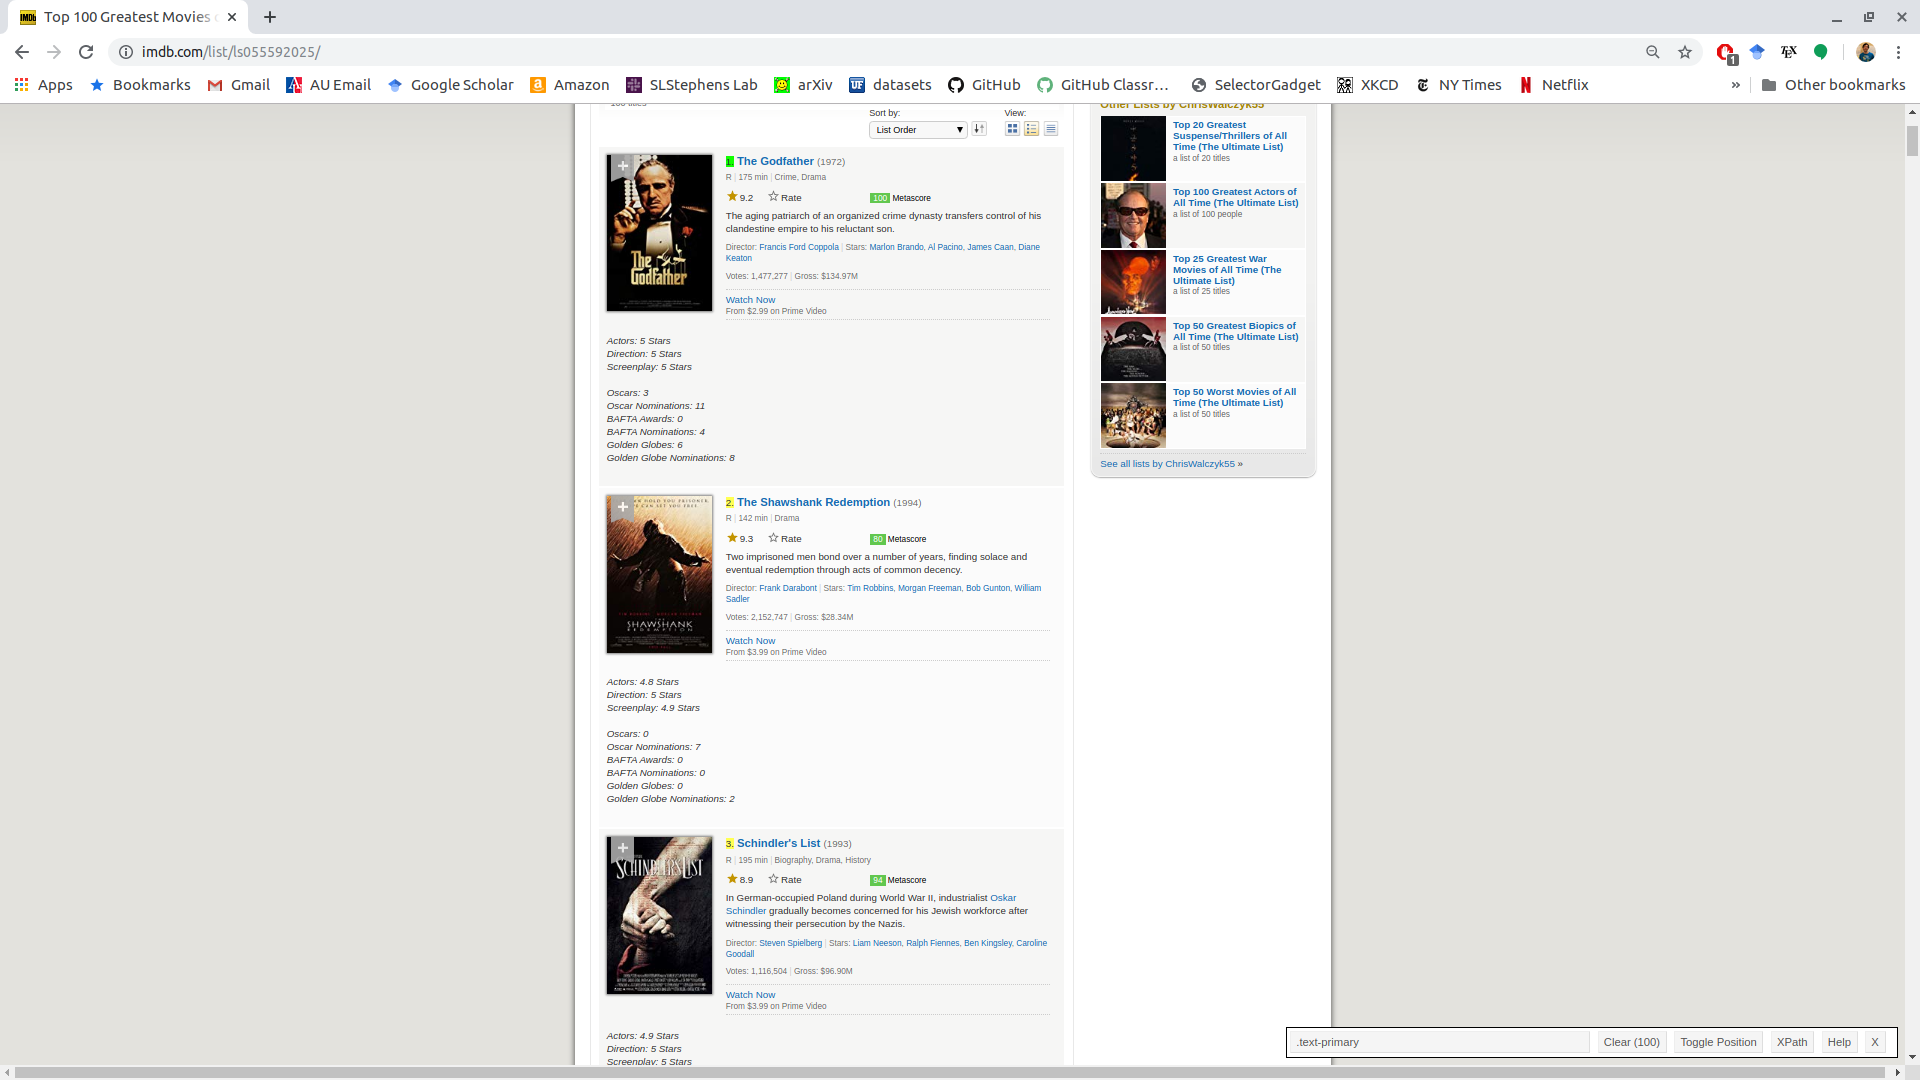Open Schindler's List title link
The height and width of the screenshot is (1080, 1920).
pyautogui.click(x=778, y=843)
